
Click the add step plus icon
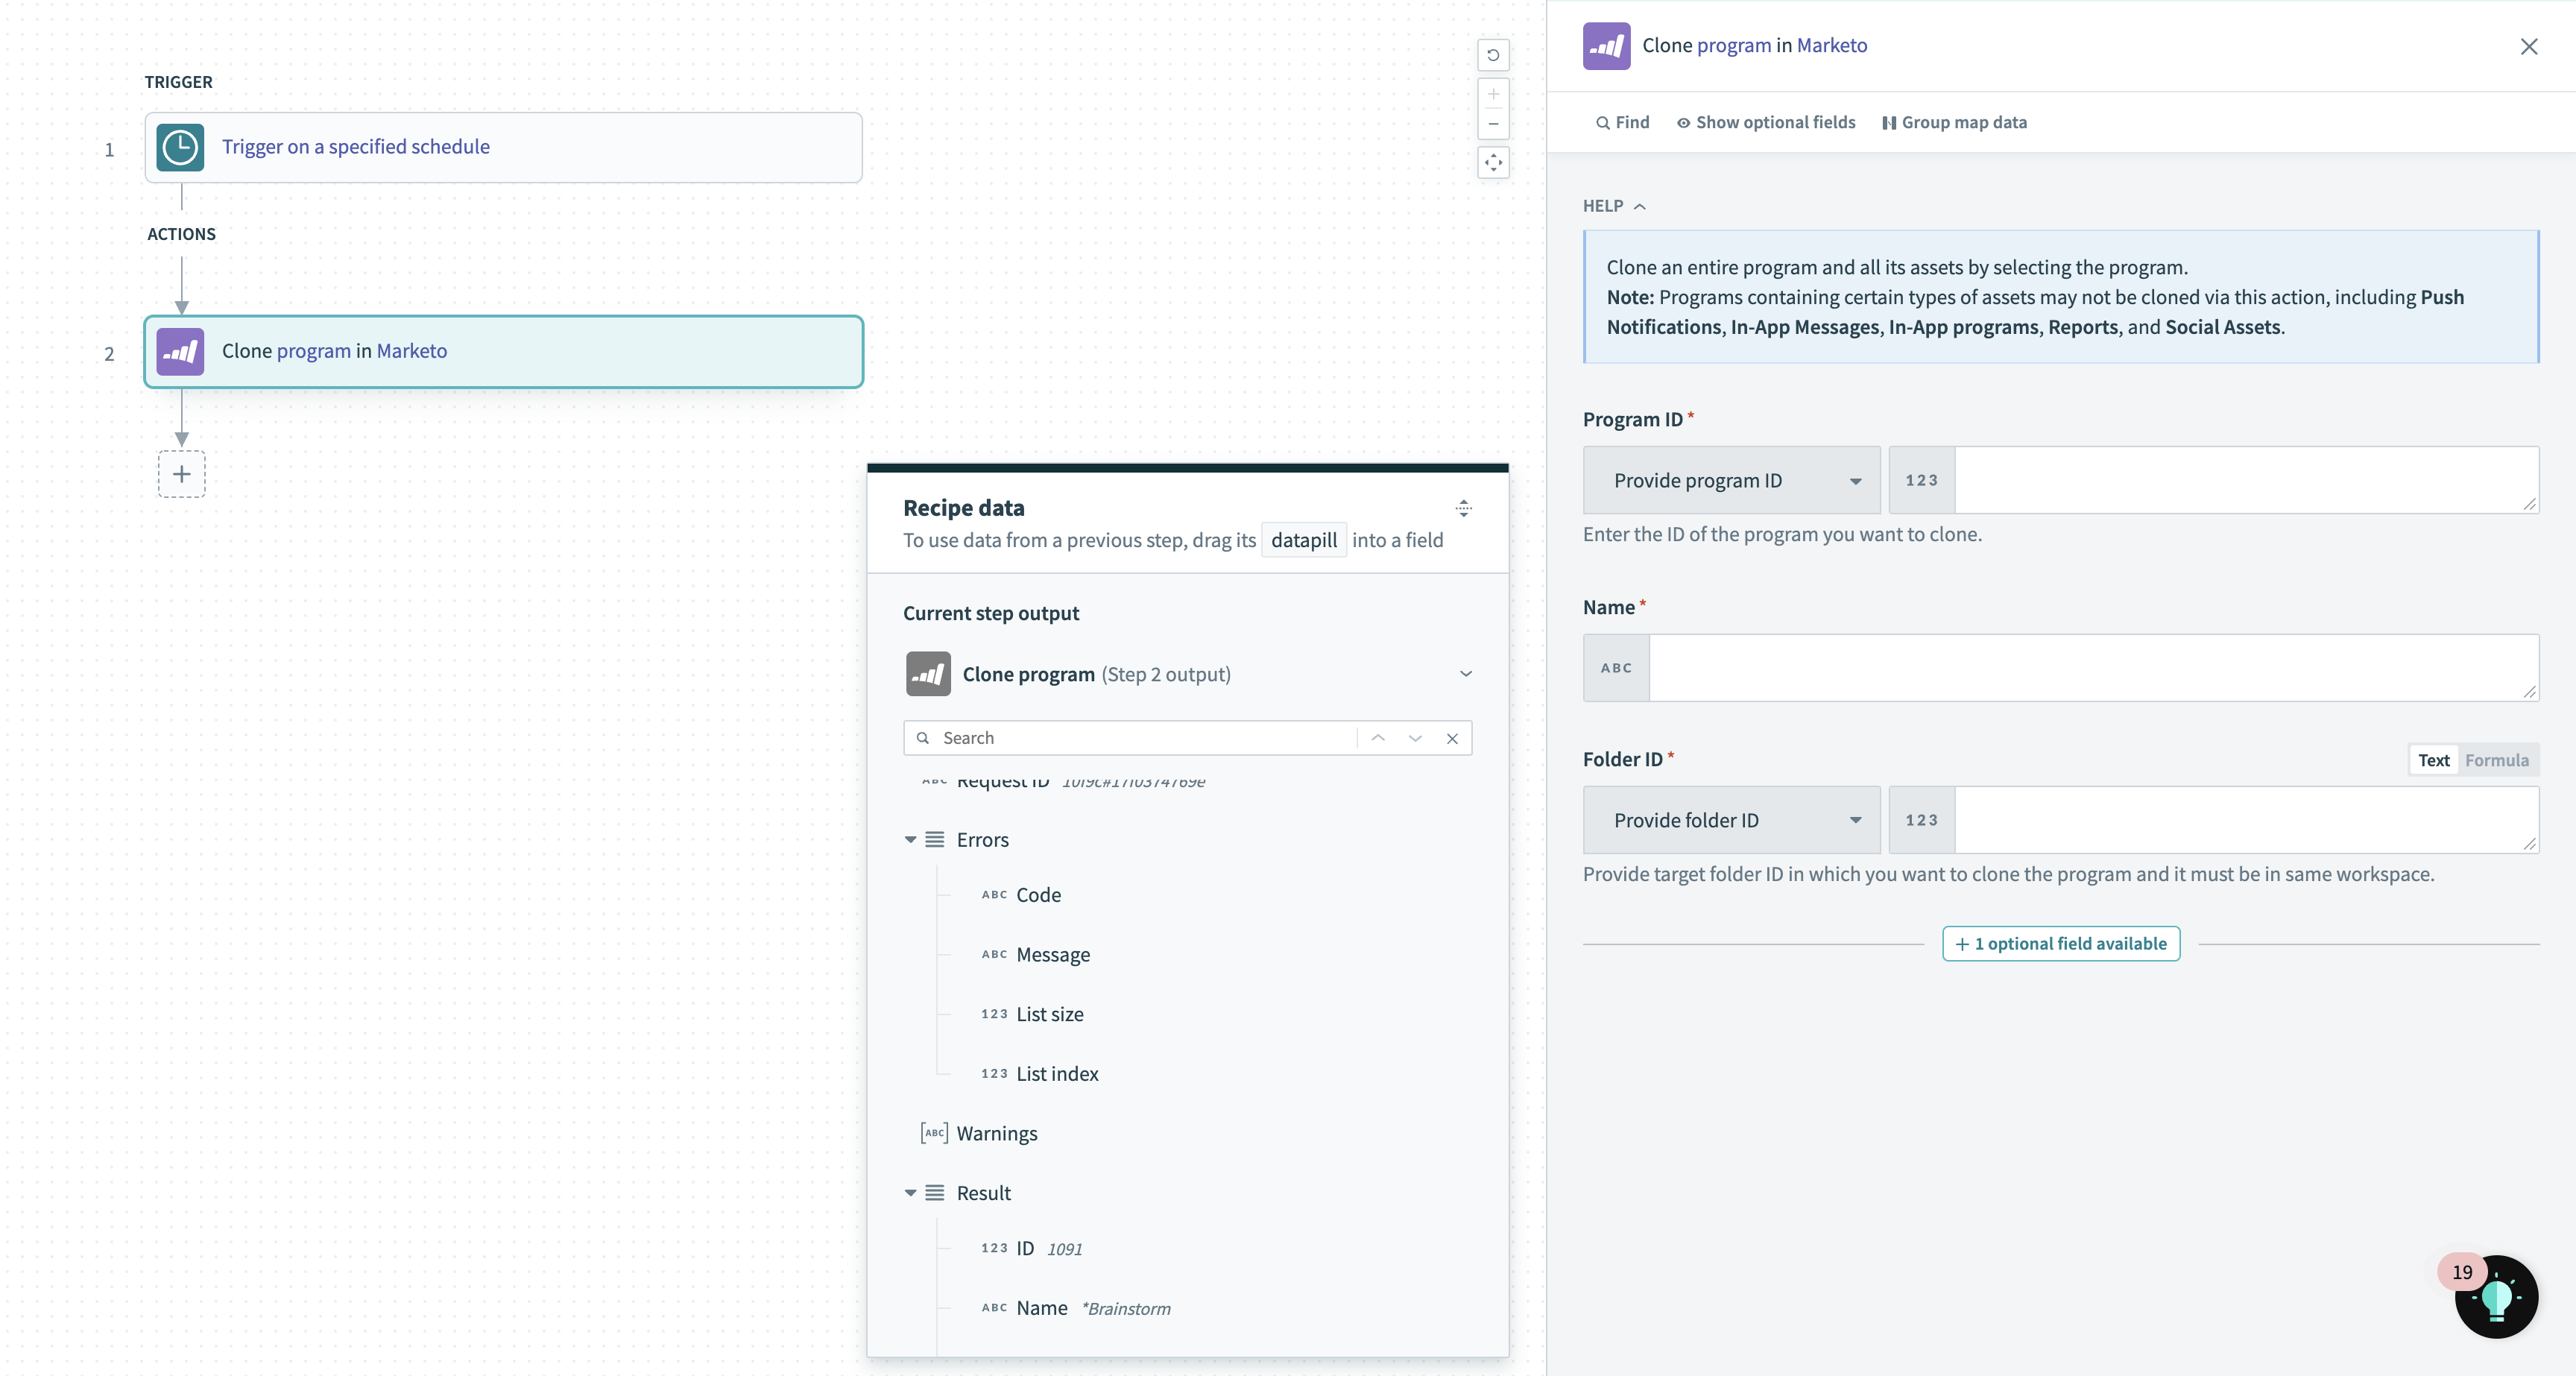(x=181, y=474)
